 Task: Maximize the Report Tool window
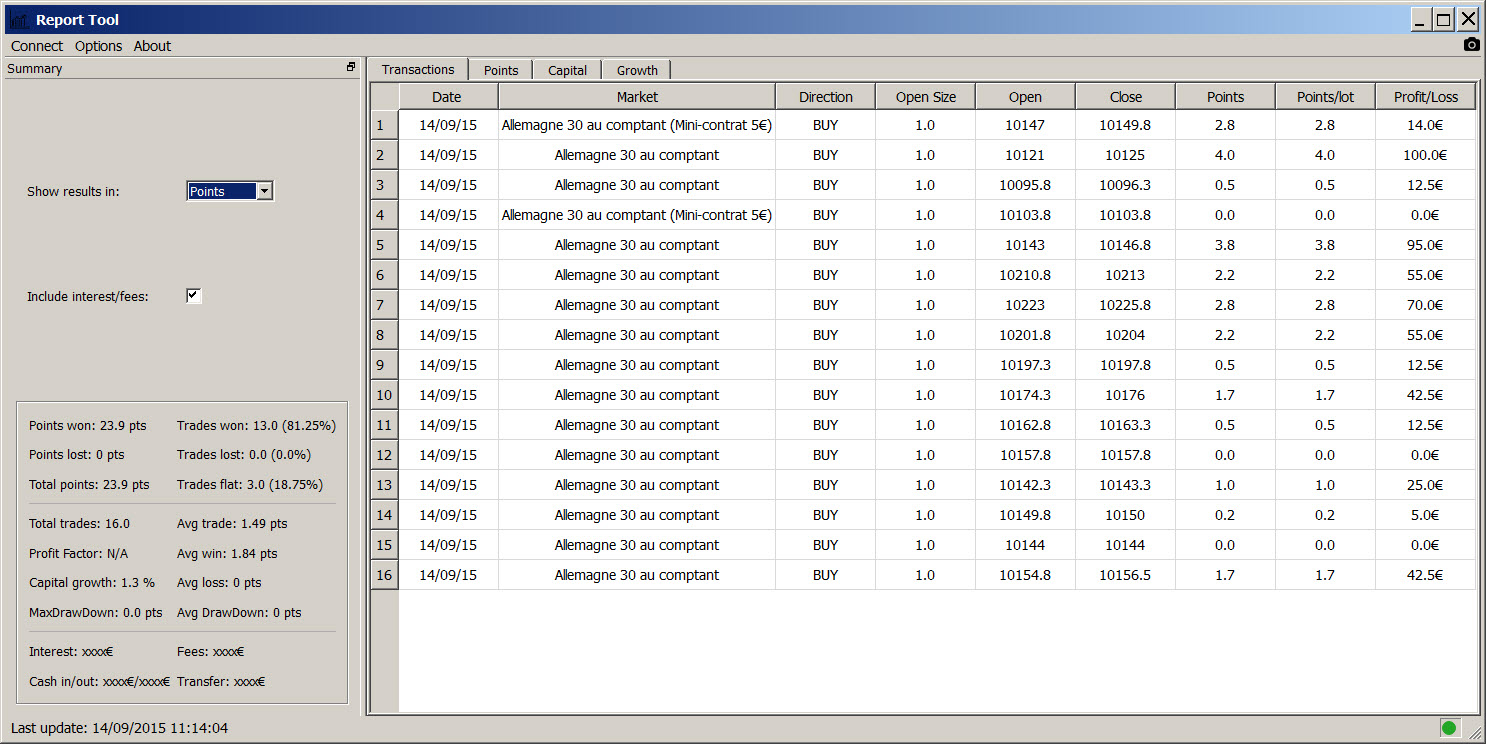click(x=1444, y=19)
